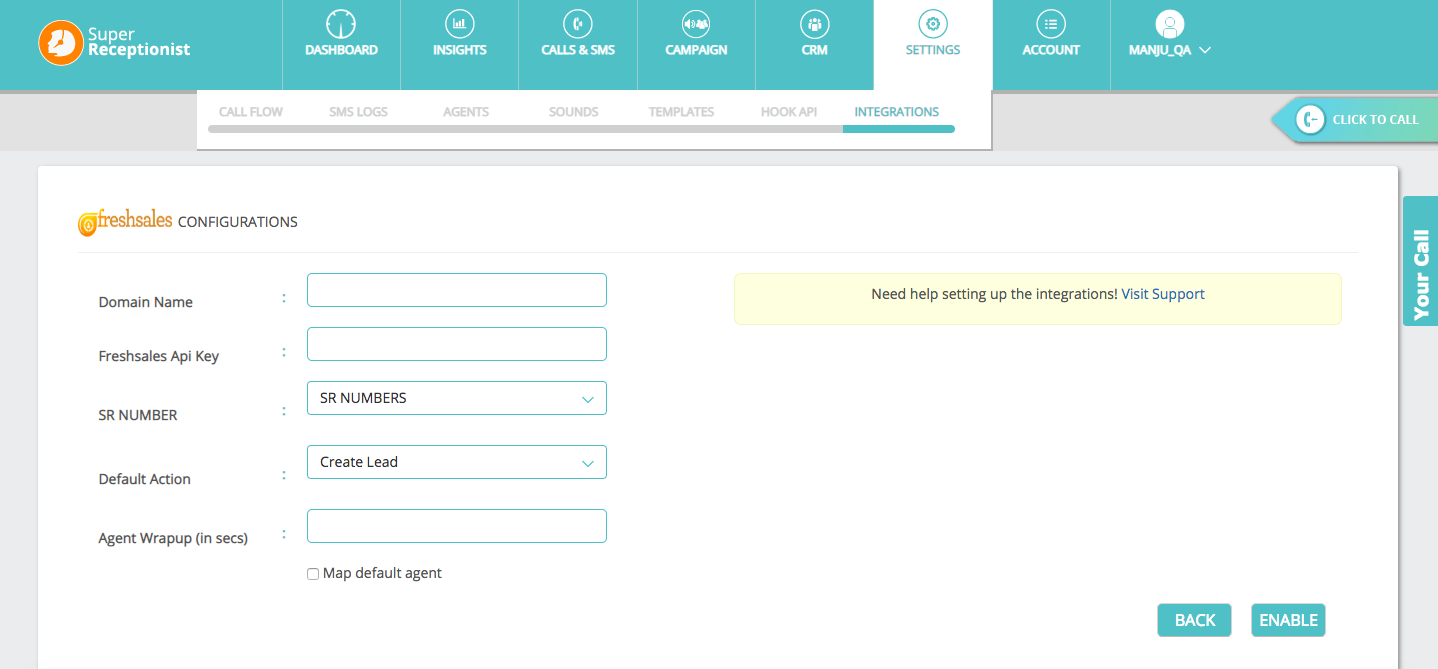Click the Settings gear icon

[932, 23]
